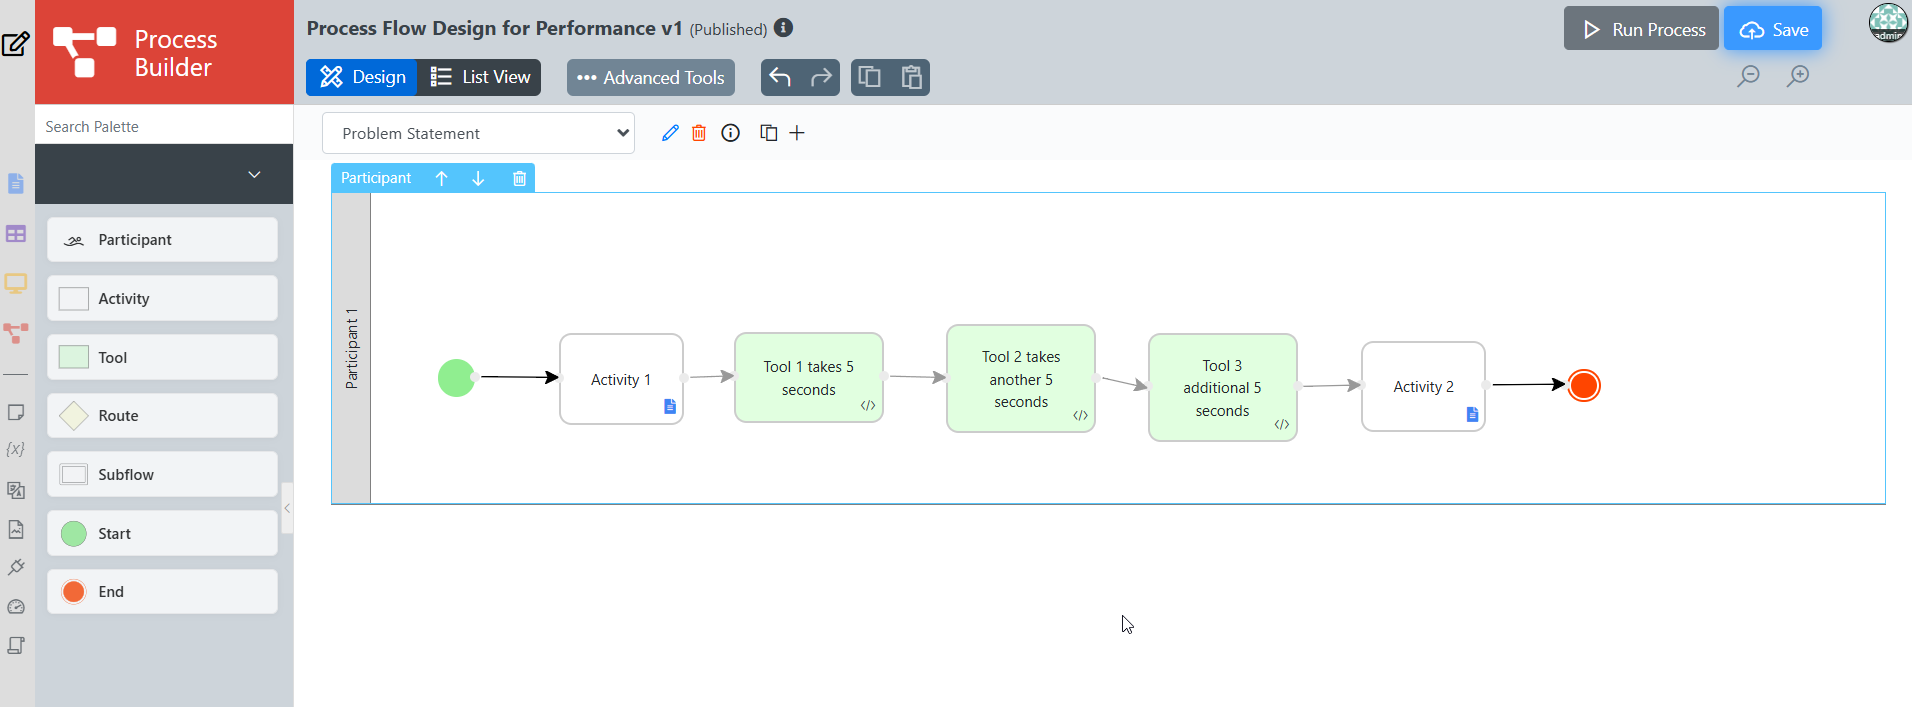1912x707 pixels.
Task: Click the red trash delete process icon
Action: (x=699, y=133)
